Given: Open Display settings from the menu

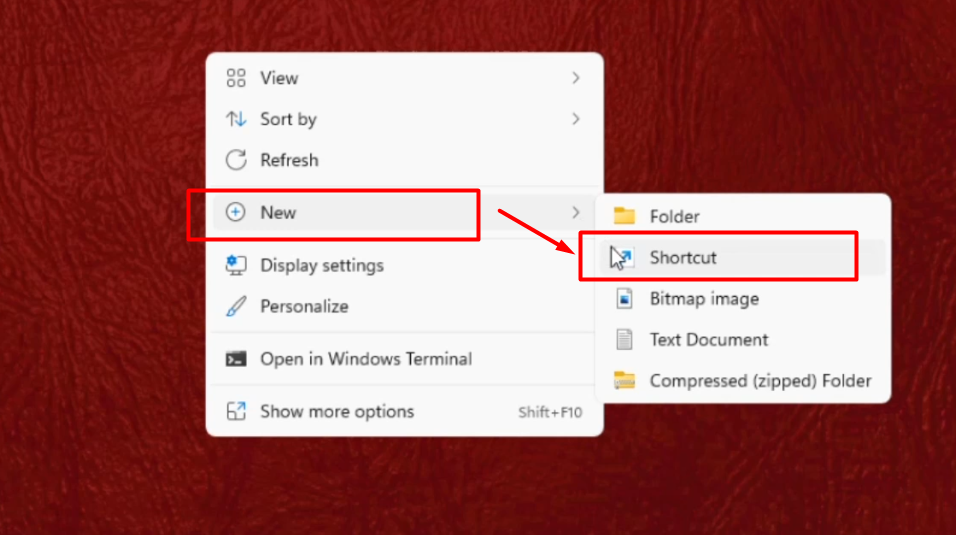Looking at the screenshot, I should click(x=404, y=265).
